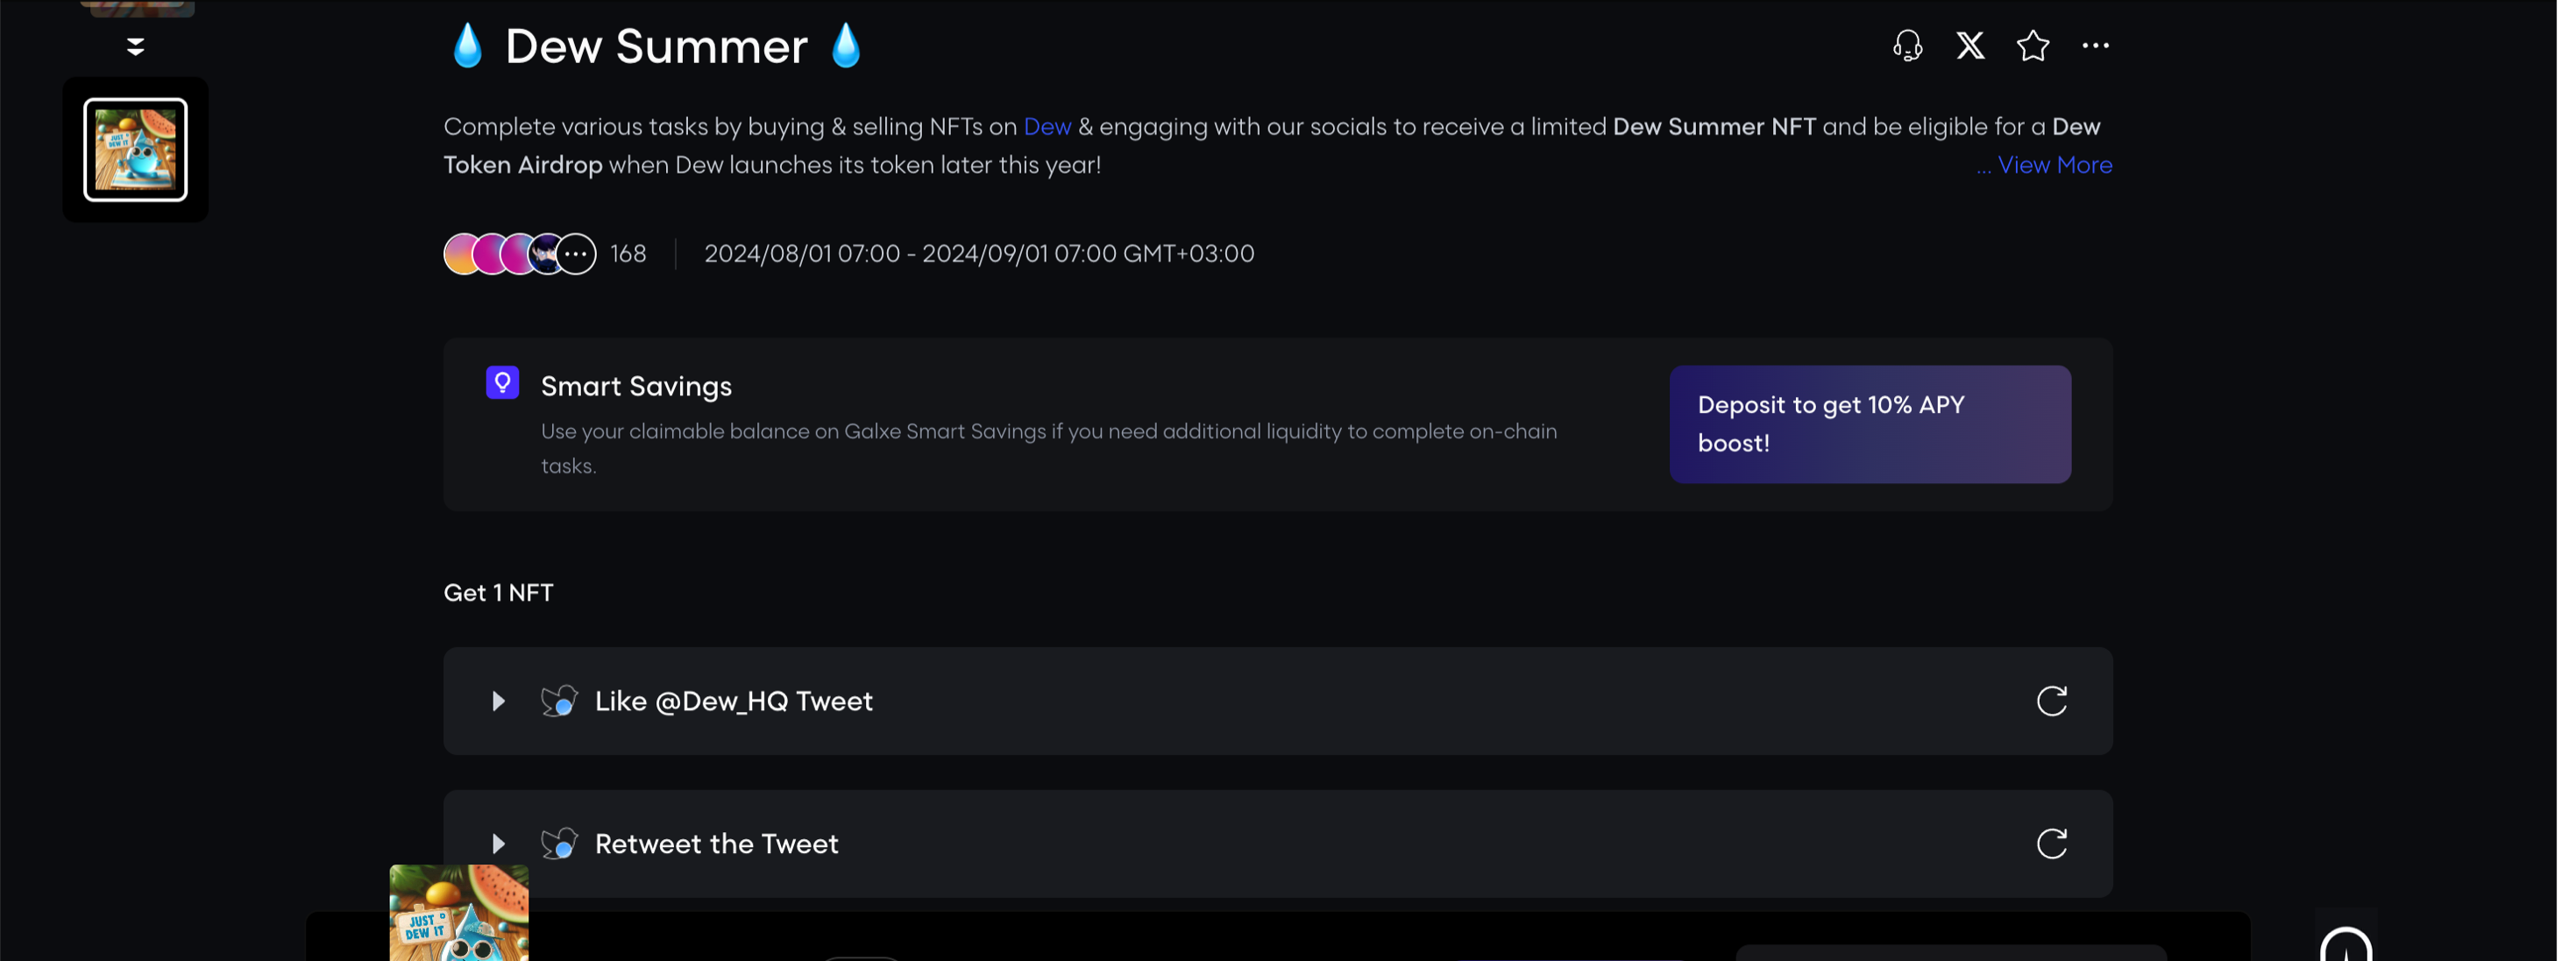Refresh the Retweet the Tweet task
Viewport: 2576px width, 961px height.
coord(2051,844)
